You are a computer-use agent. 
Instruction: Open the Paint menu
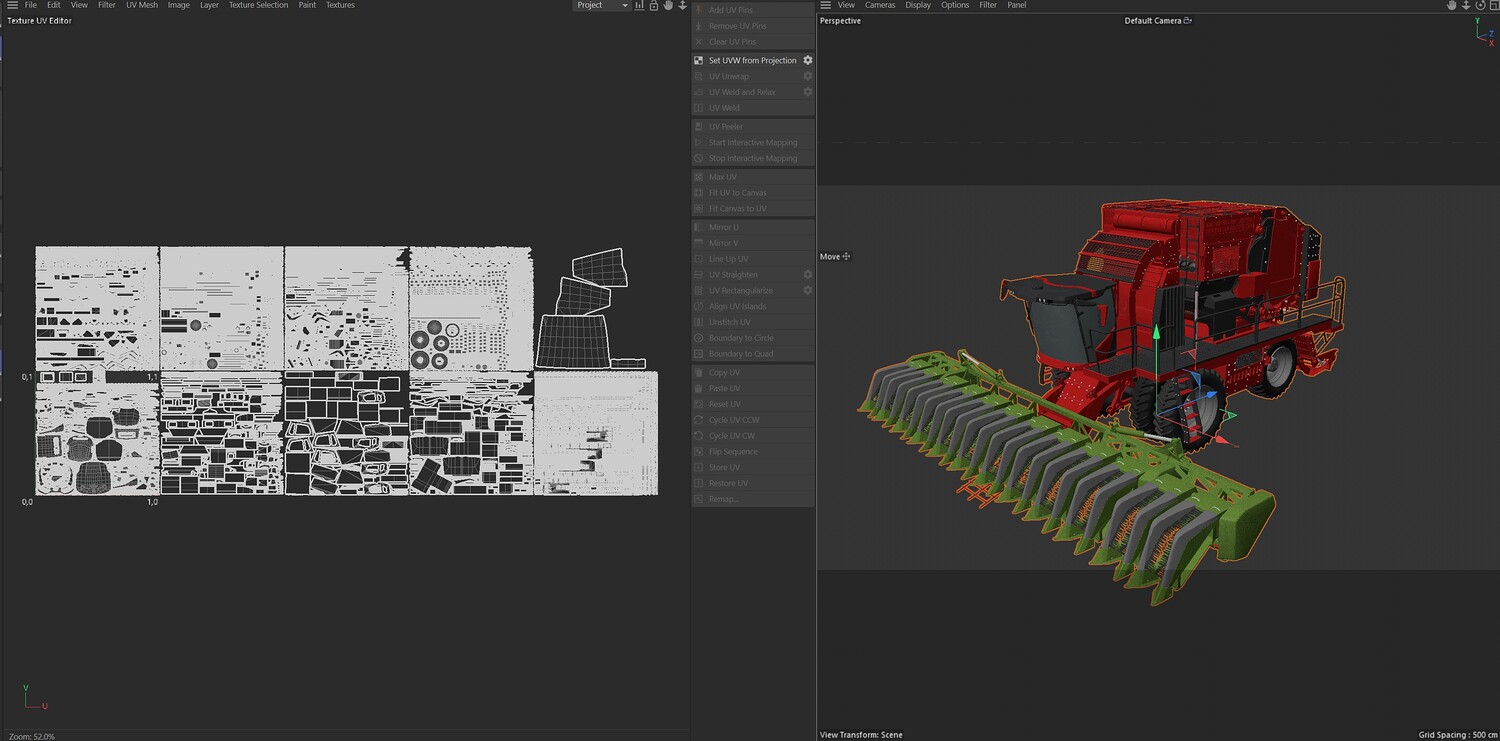click(307, 5)
